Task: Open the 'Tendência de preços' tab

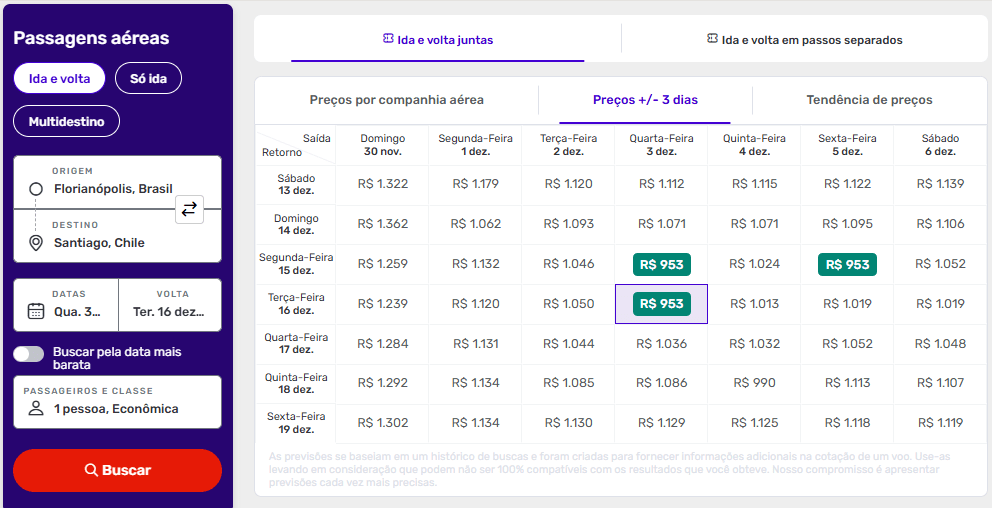Action: click(x=869, y=100)
